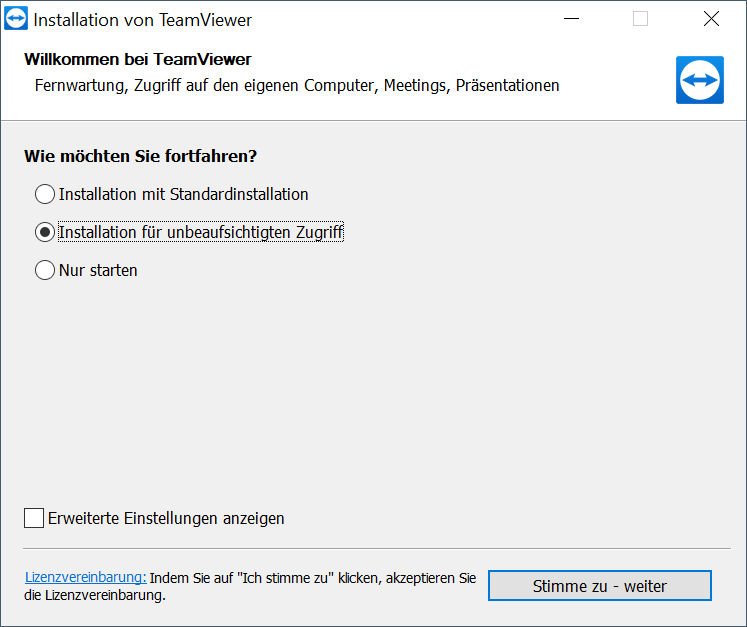This screenshot has width=747, height=627.
Task: Choose the Nur starten radio button
Action: (x=45, y=270)
